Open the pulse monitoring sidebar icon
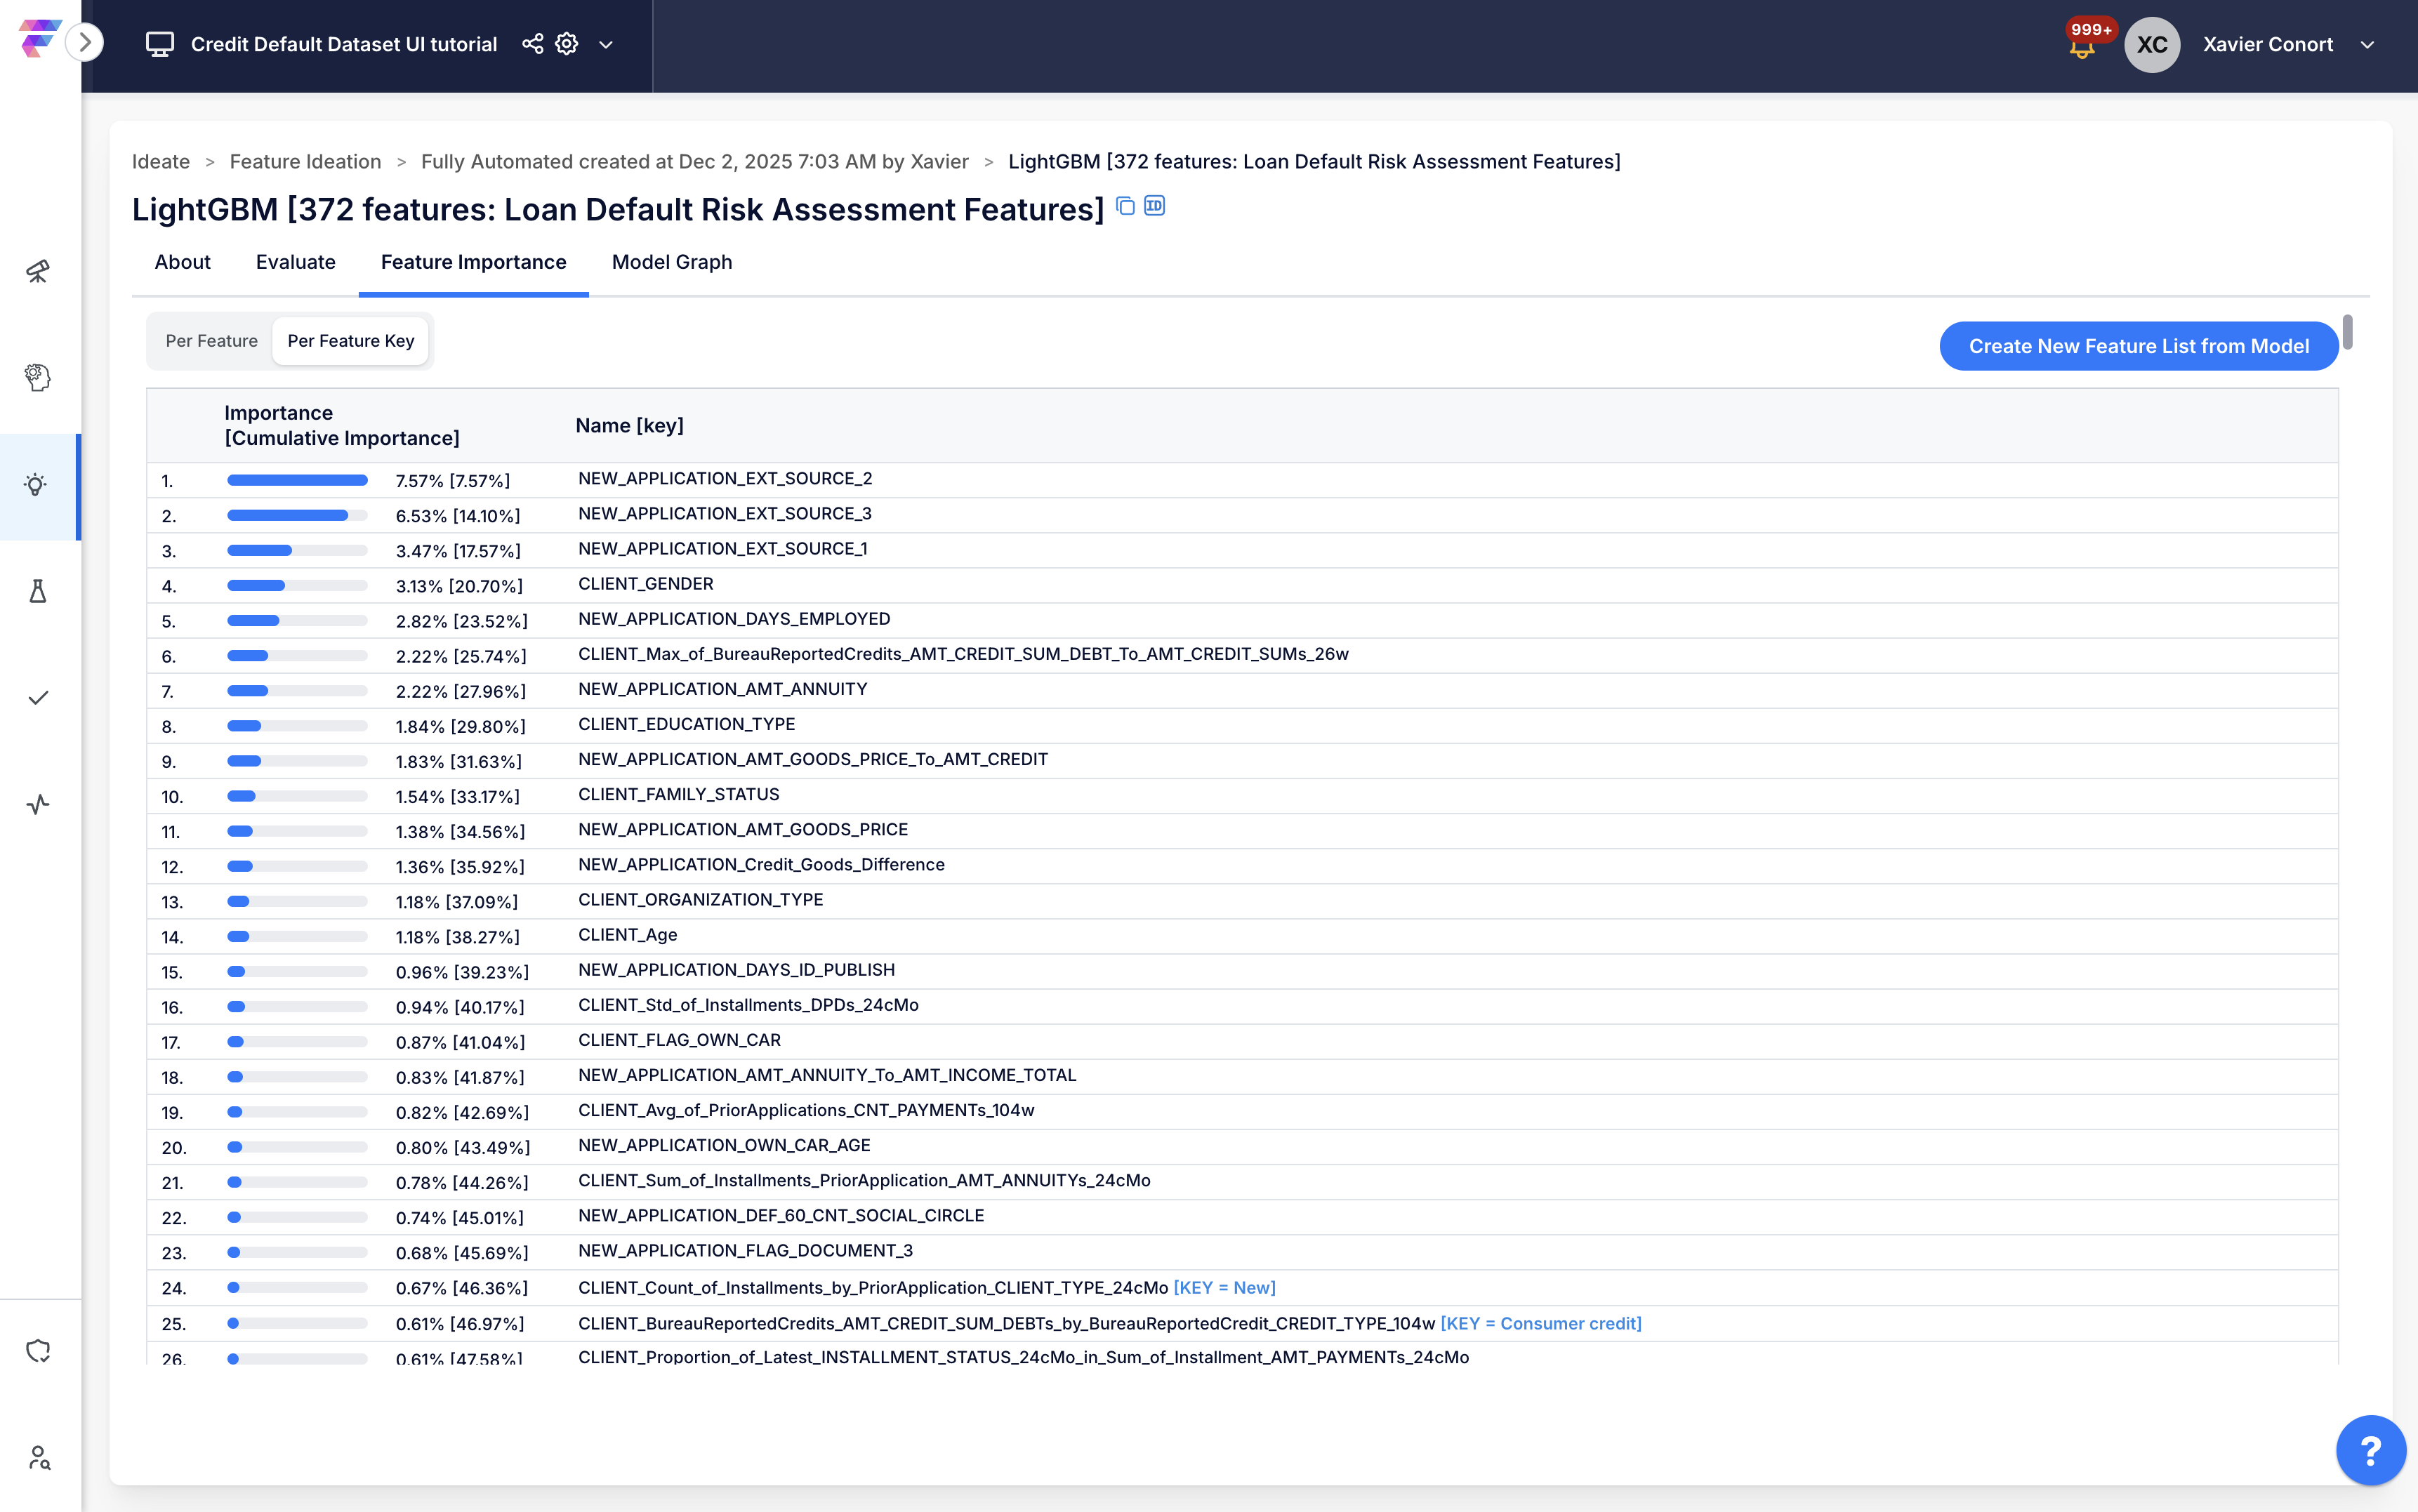Viewport: 2418px width, 1512px height. [38, 804]
